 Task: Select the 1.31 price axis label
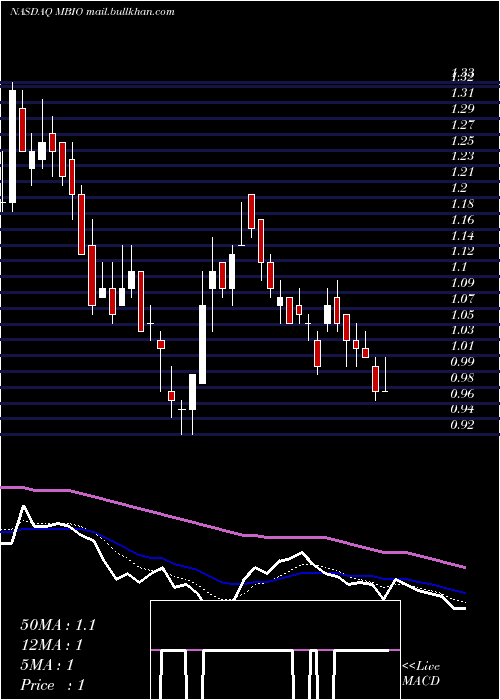(463, 93)
